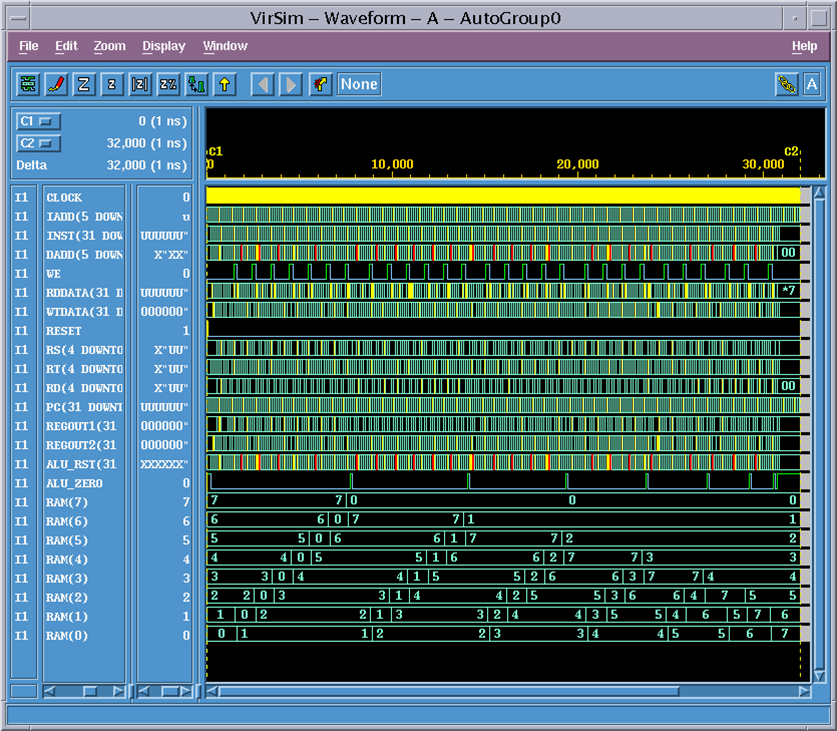Click the C2 cursor marker on timeline

coord(791,151)
